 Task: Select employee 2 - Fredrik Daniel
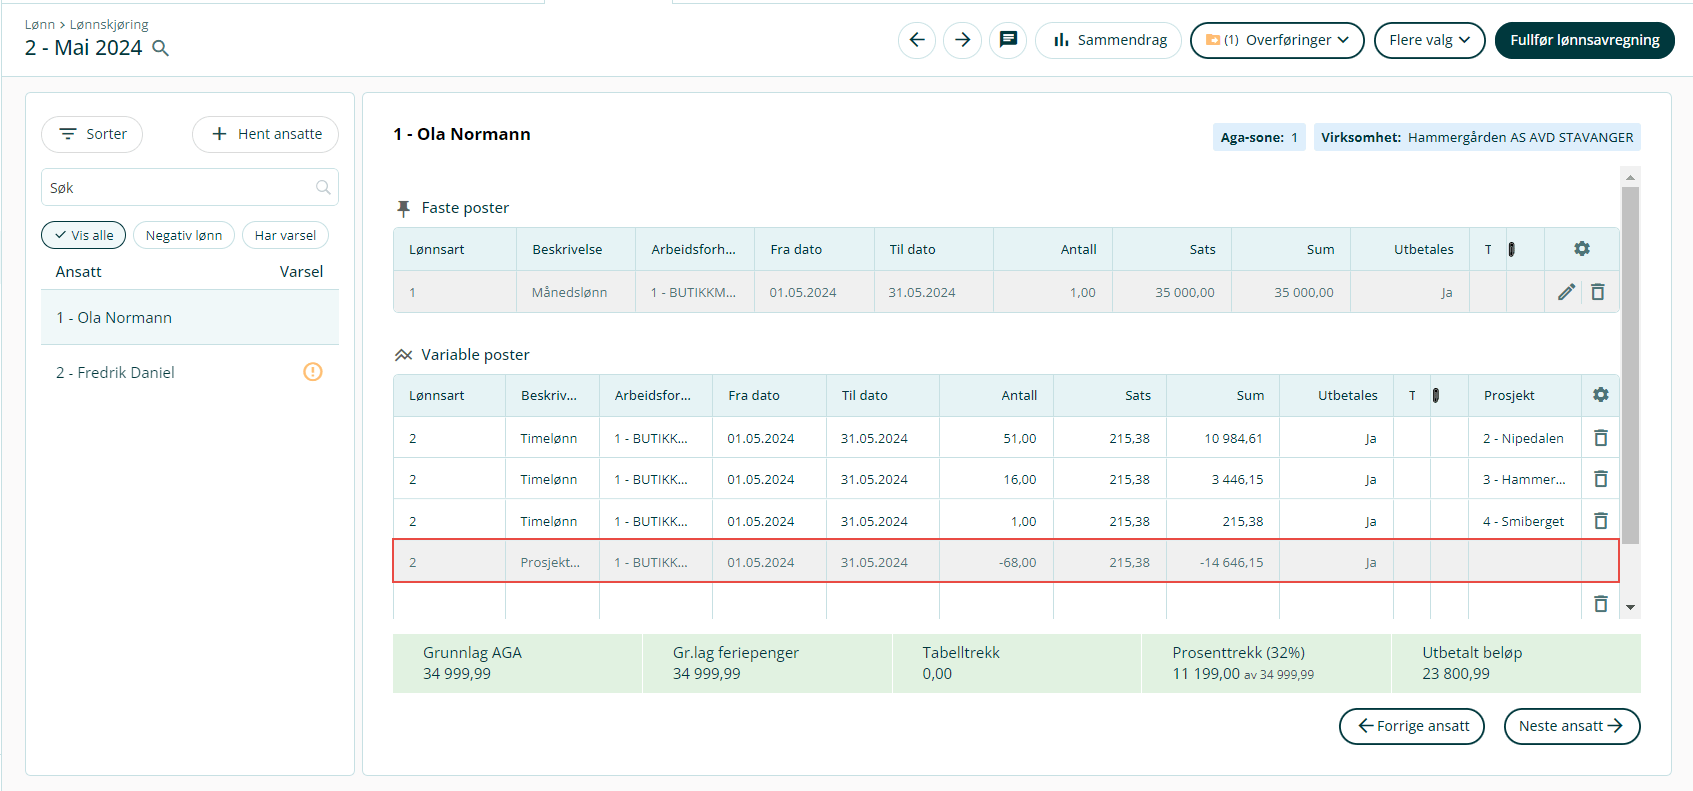coord(116,372)
